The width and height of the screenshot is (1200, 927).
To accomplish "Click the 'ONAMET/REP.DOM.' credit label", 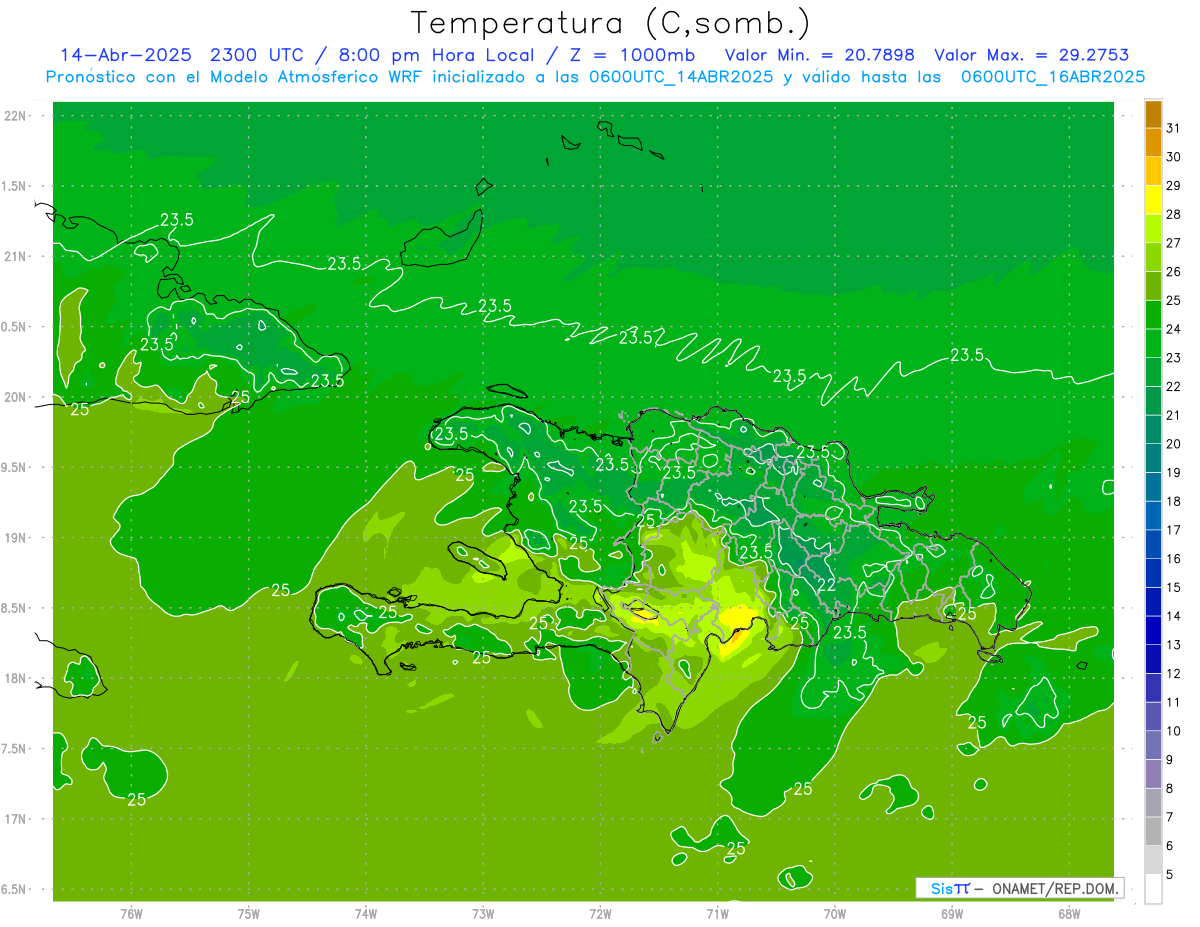I will point(1056,888).
